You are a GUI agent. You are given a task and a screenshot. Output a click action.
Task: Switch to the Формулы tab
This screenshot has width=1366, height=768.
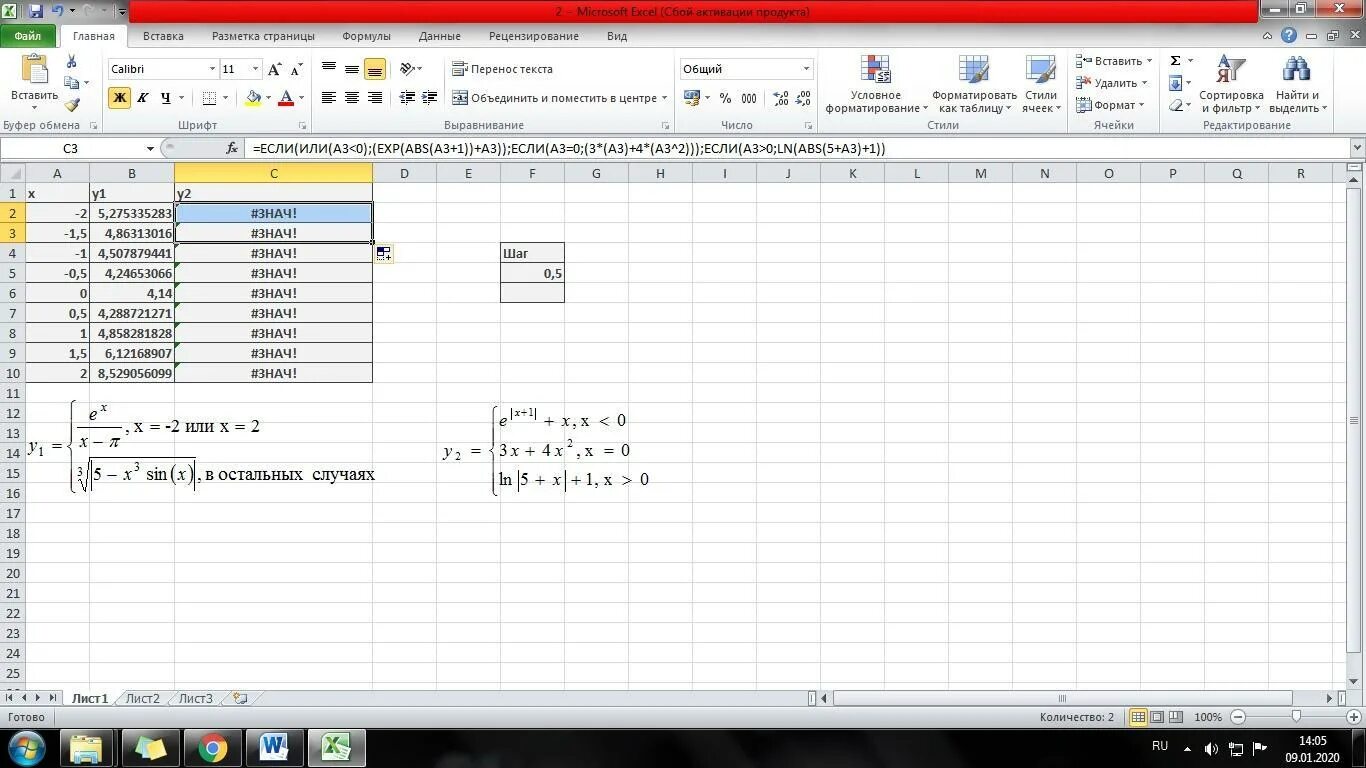click(x=366, y=36)
